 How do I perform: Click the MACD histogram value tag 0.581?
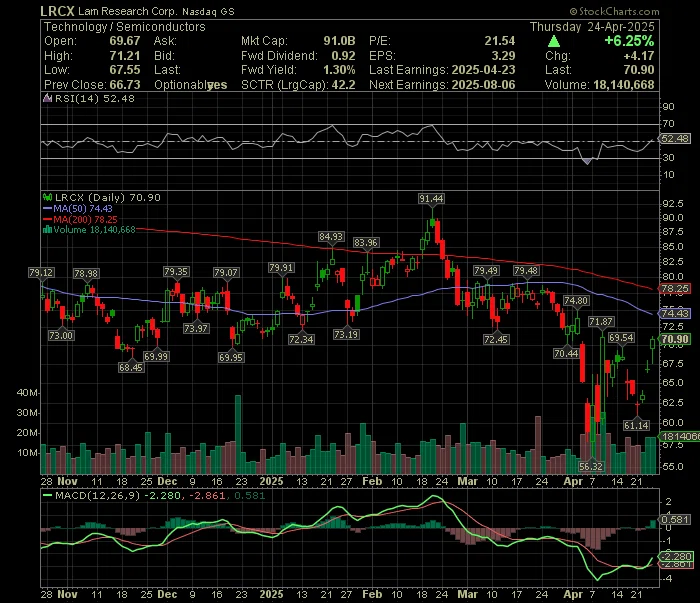(x=675, y=520)
